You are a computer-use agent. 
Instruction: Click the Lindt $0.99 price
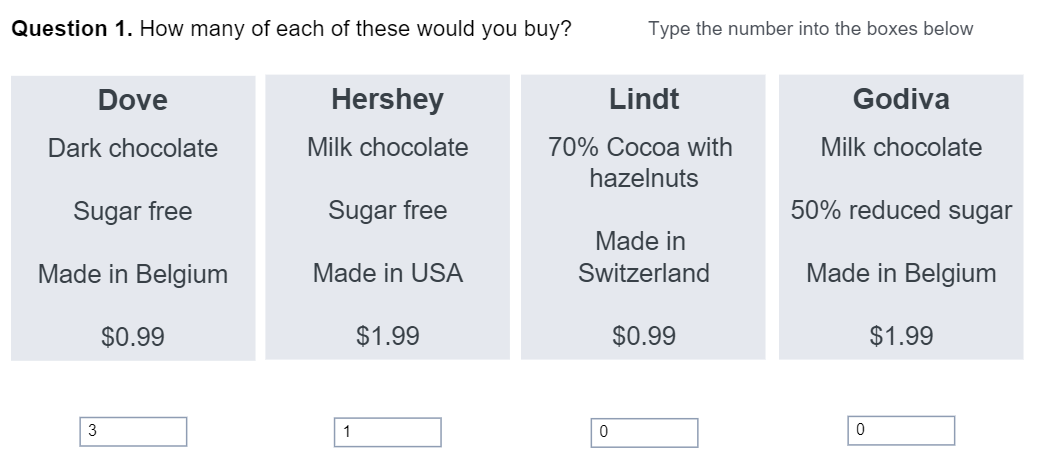pos(643,336)
